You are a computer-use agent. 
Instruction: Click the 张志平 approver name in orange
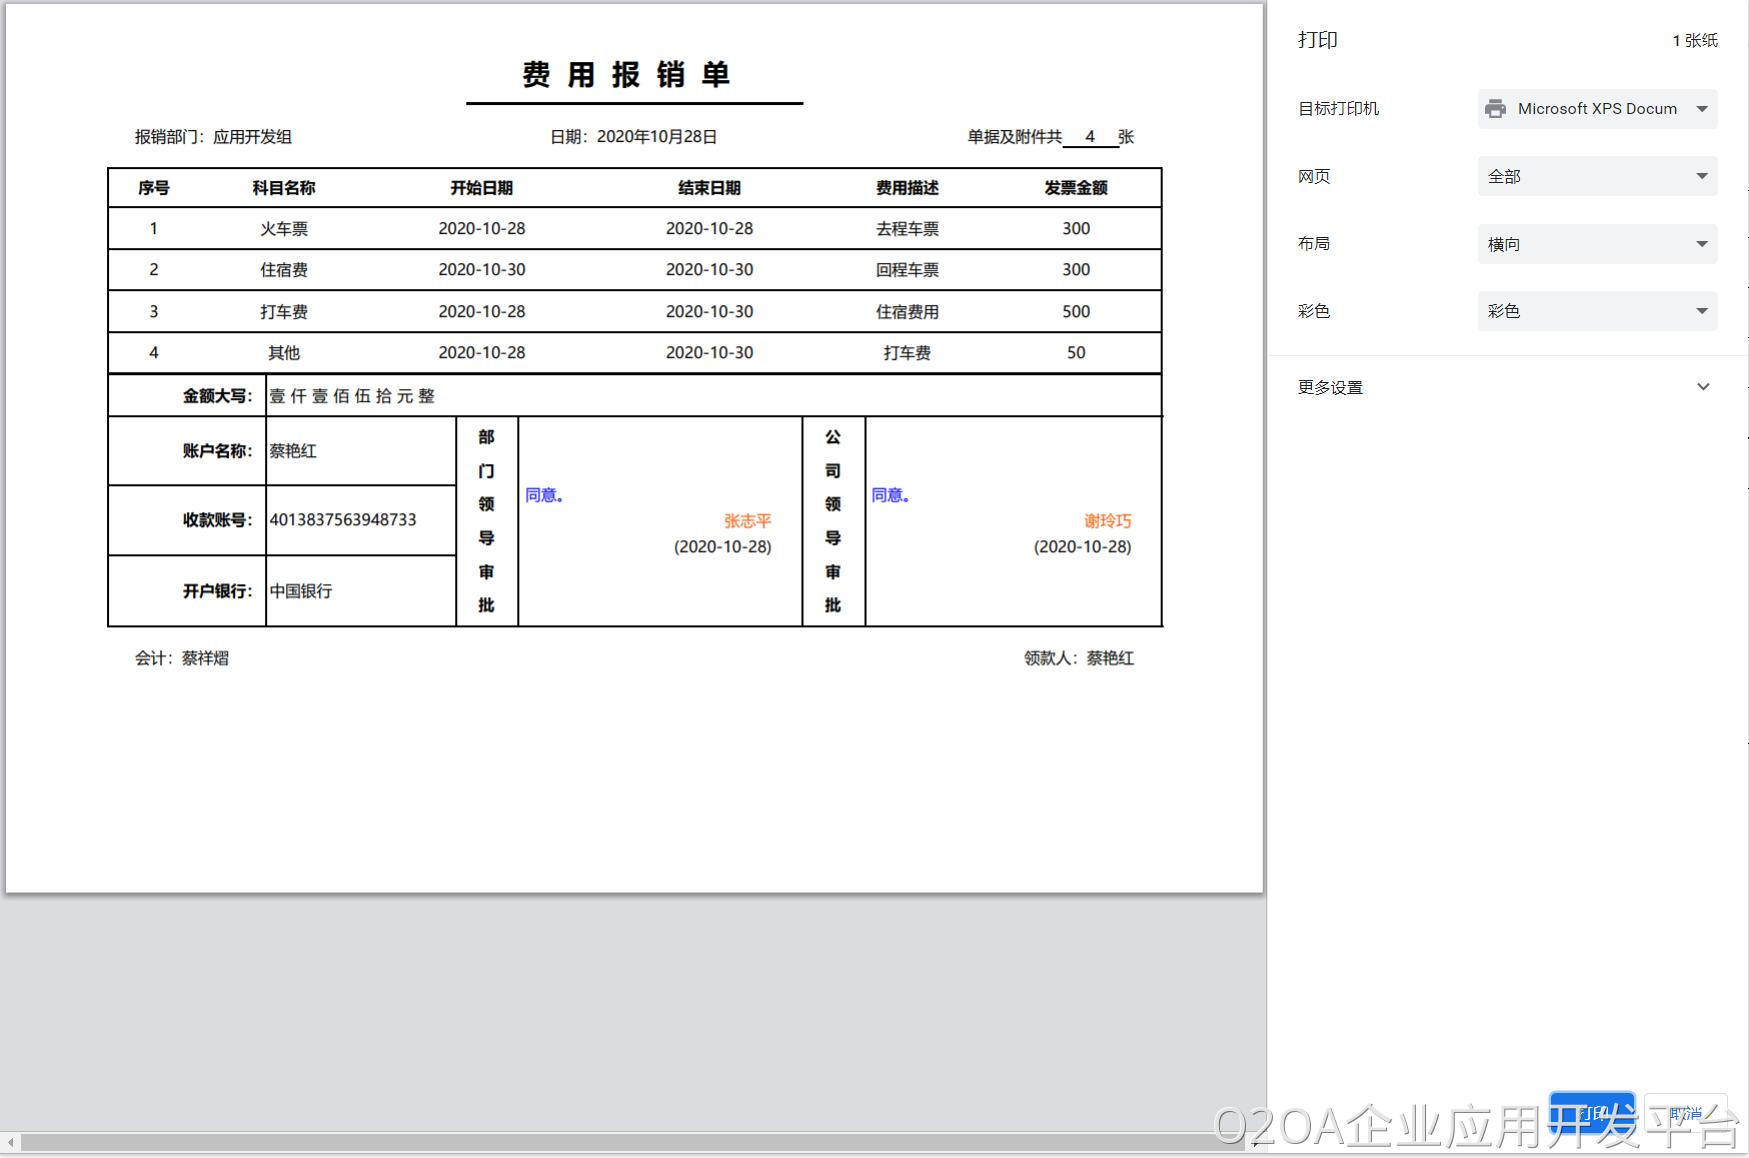747,521
